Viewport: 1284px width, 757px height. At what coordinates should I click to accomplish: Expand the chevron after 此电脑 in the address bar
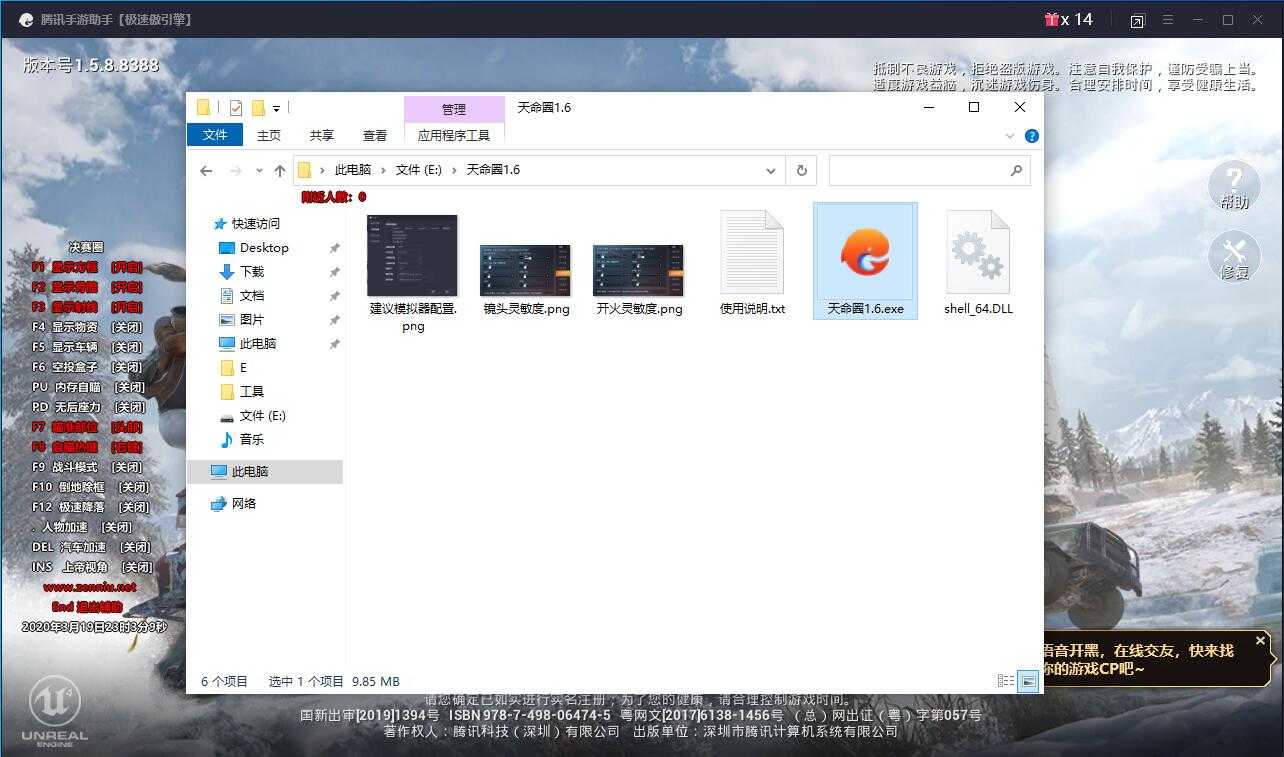(x=383, y=170)
